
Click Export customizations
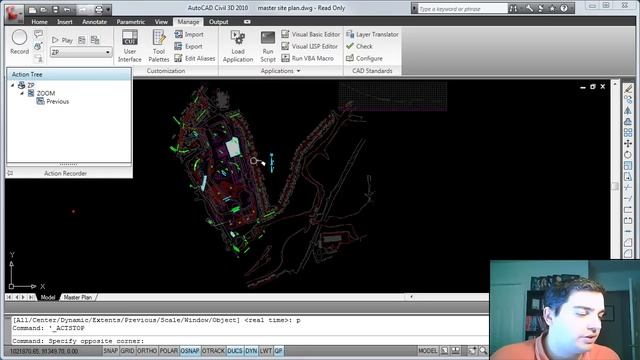click(189, 46)
